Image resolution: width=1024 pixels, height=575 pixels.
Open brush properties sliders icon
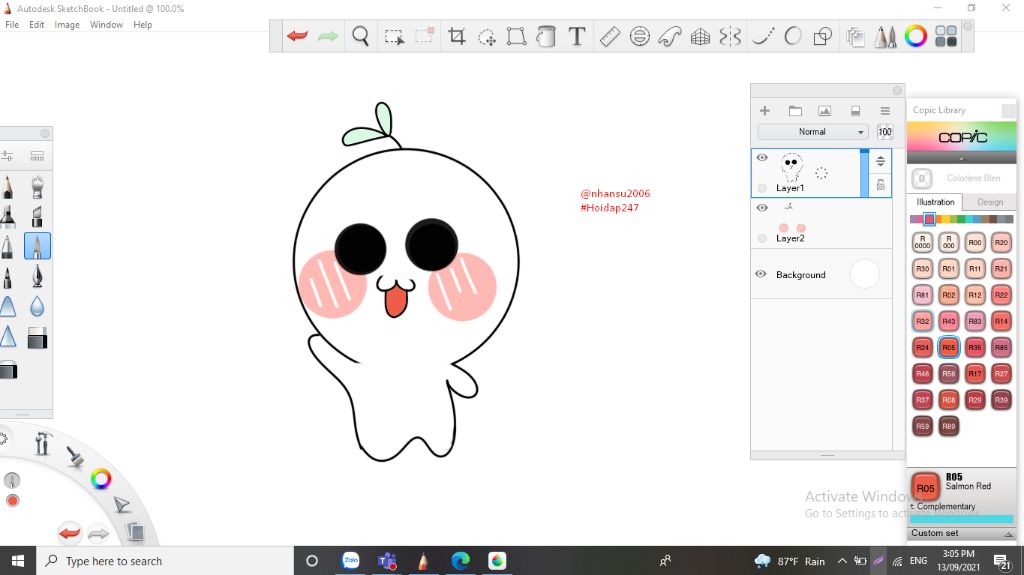click(7, 156)
